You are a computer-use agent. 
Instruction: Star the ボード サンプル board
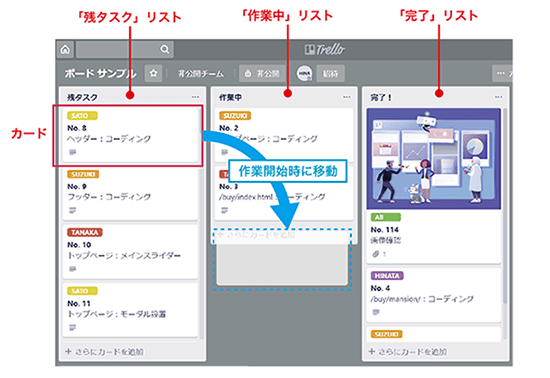153,73
